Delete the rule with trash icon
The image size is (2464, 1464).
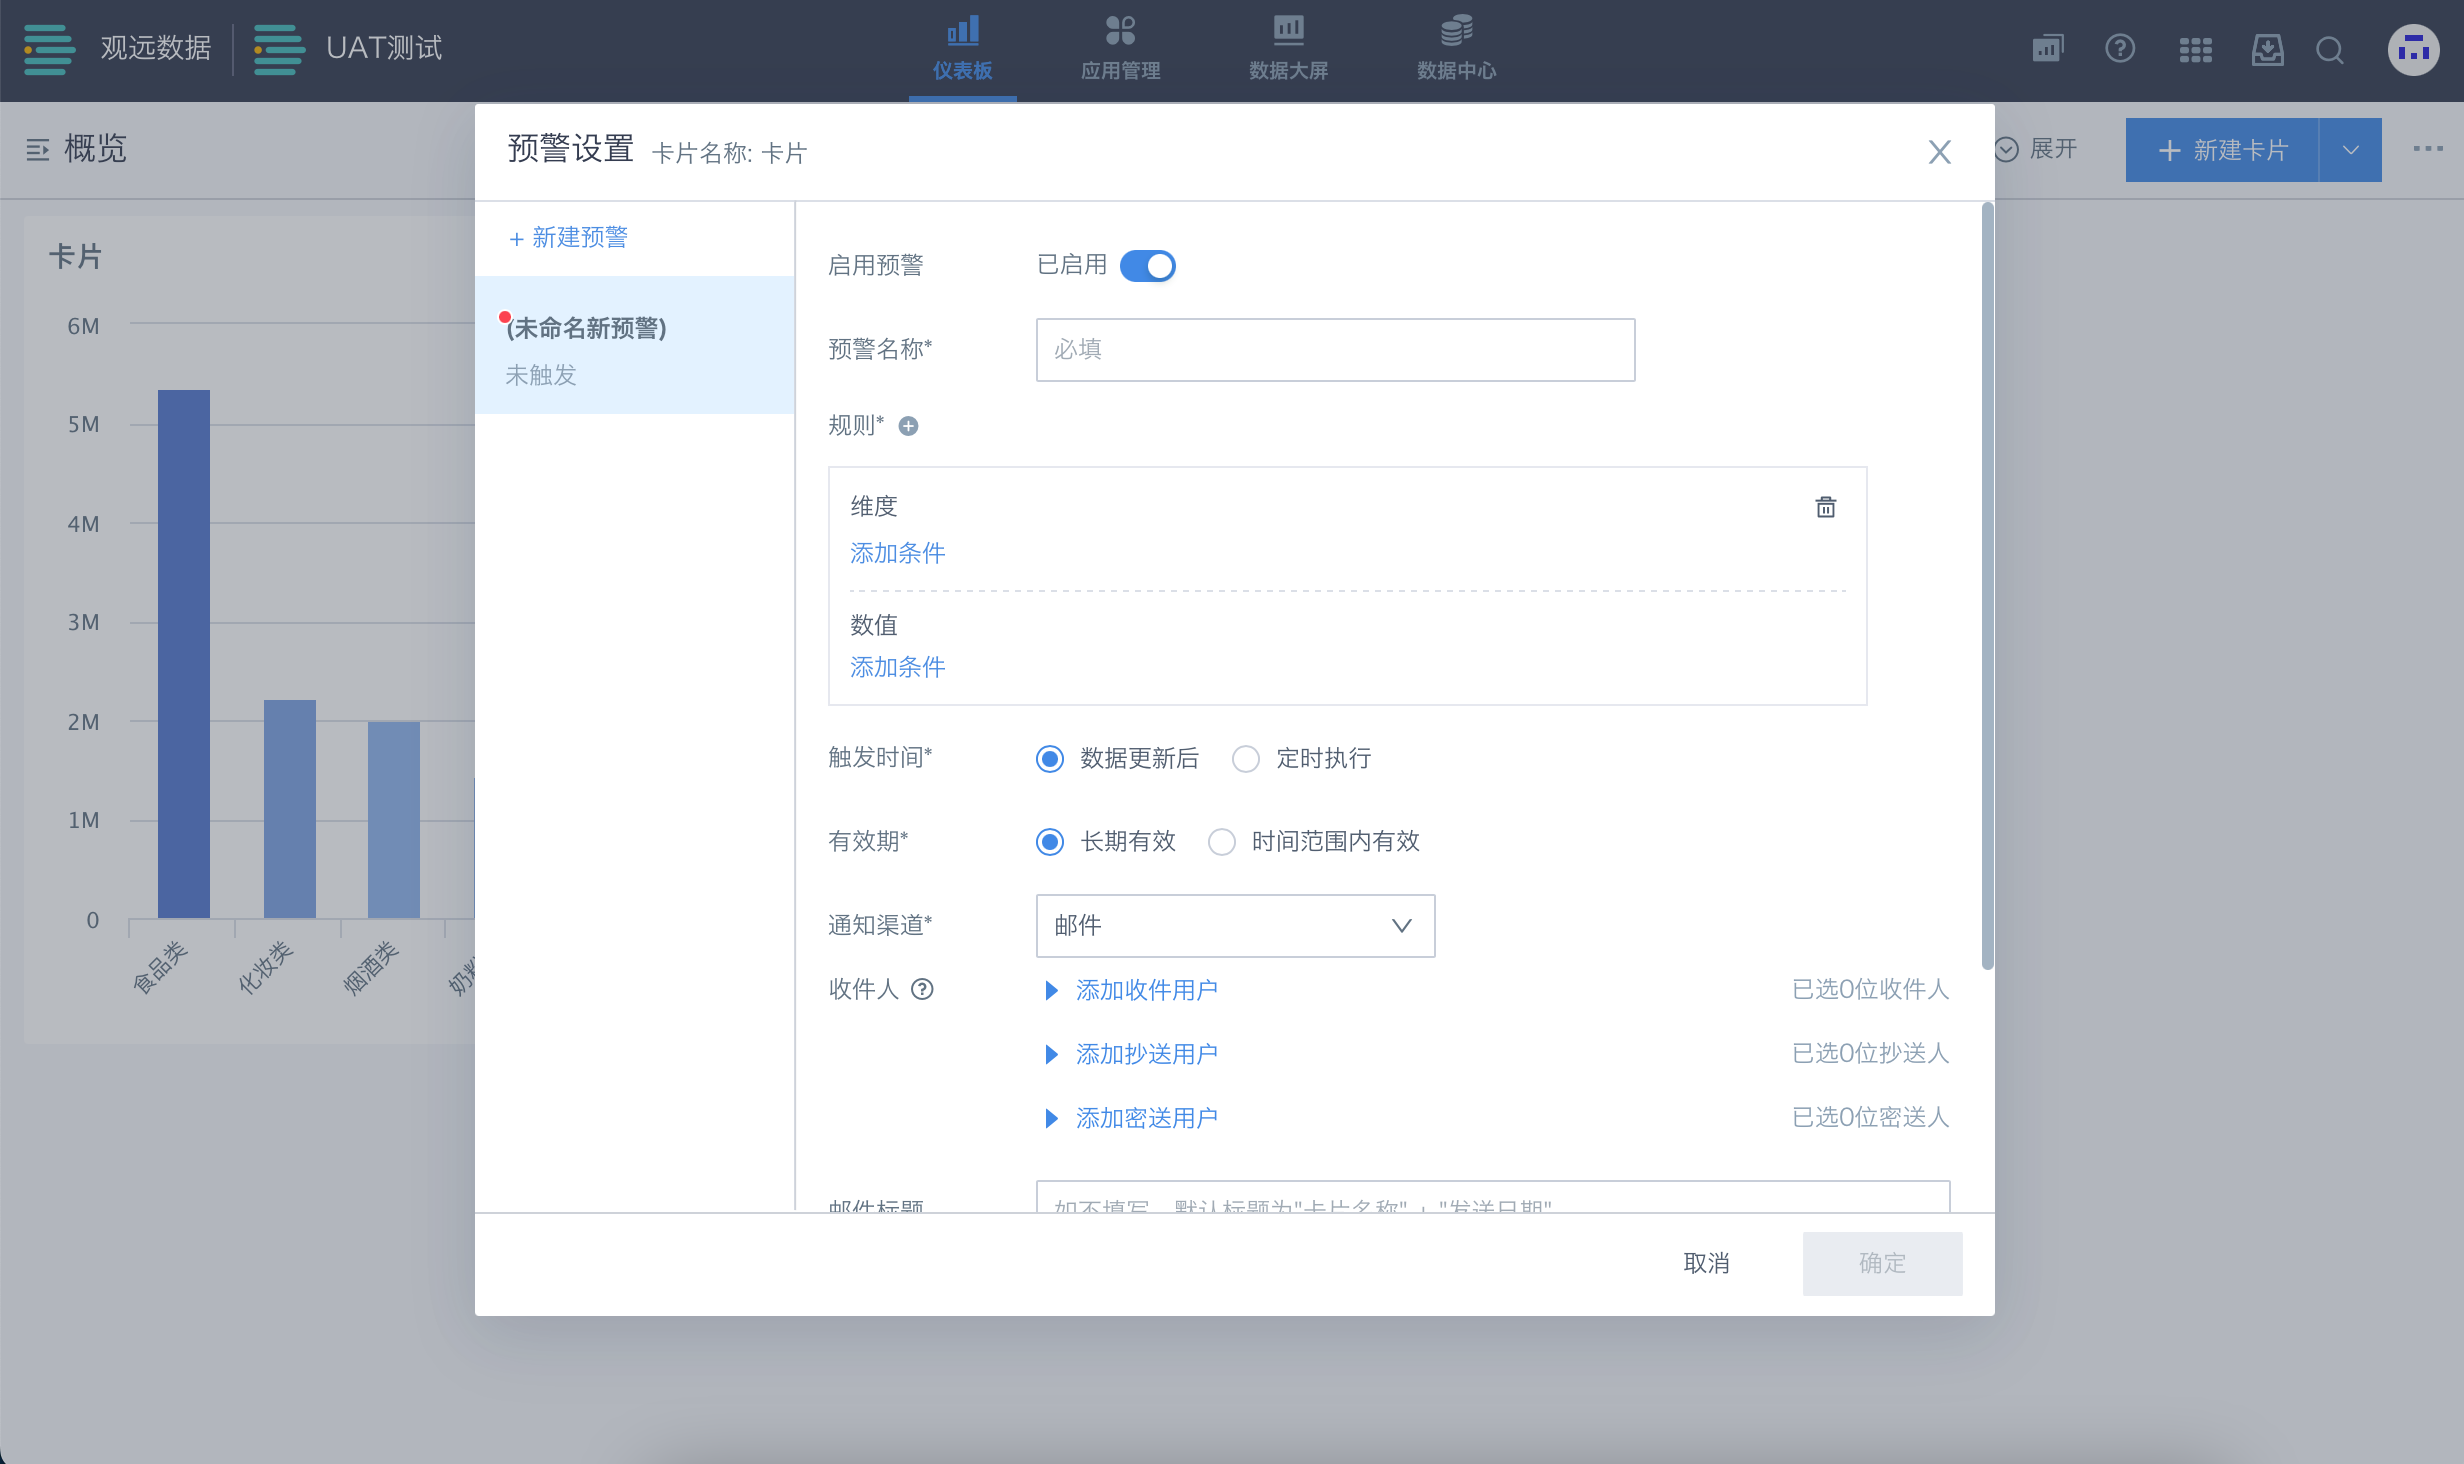[1825, 507]
